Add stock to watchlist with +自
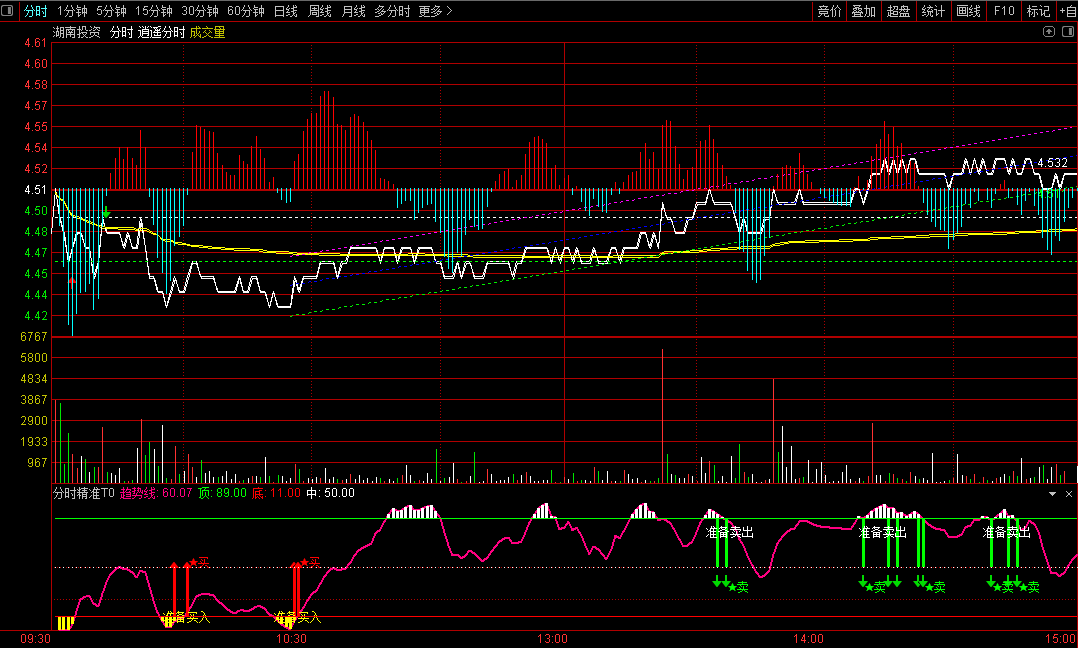 pos(1067,11)
